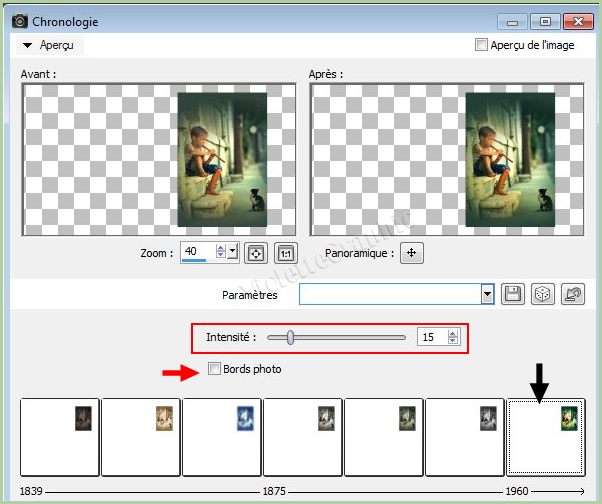The height and width of the screenshot is (504, 602).
Task: Randomize parameters with the dice icon
Action: (543, 294)
